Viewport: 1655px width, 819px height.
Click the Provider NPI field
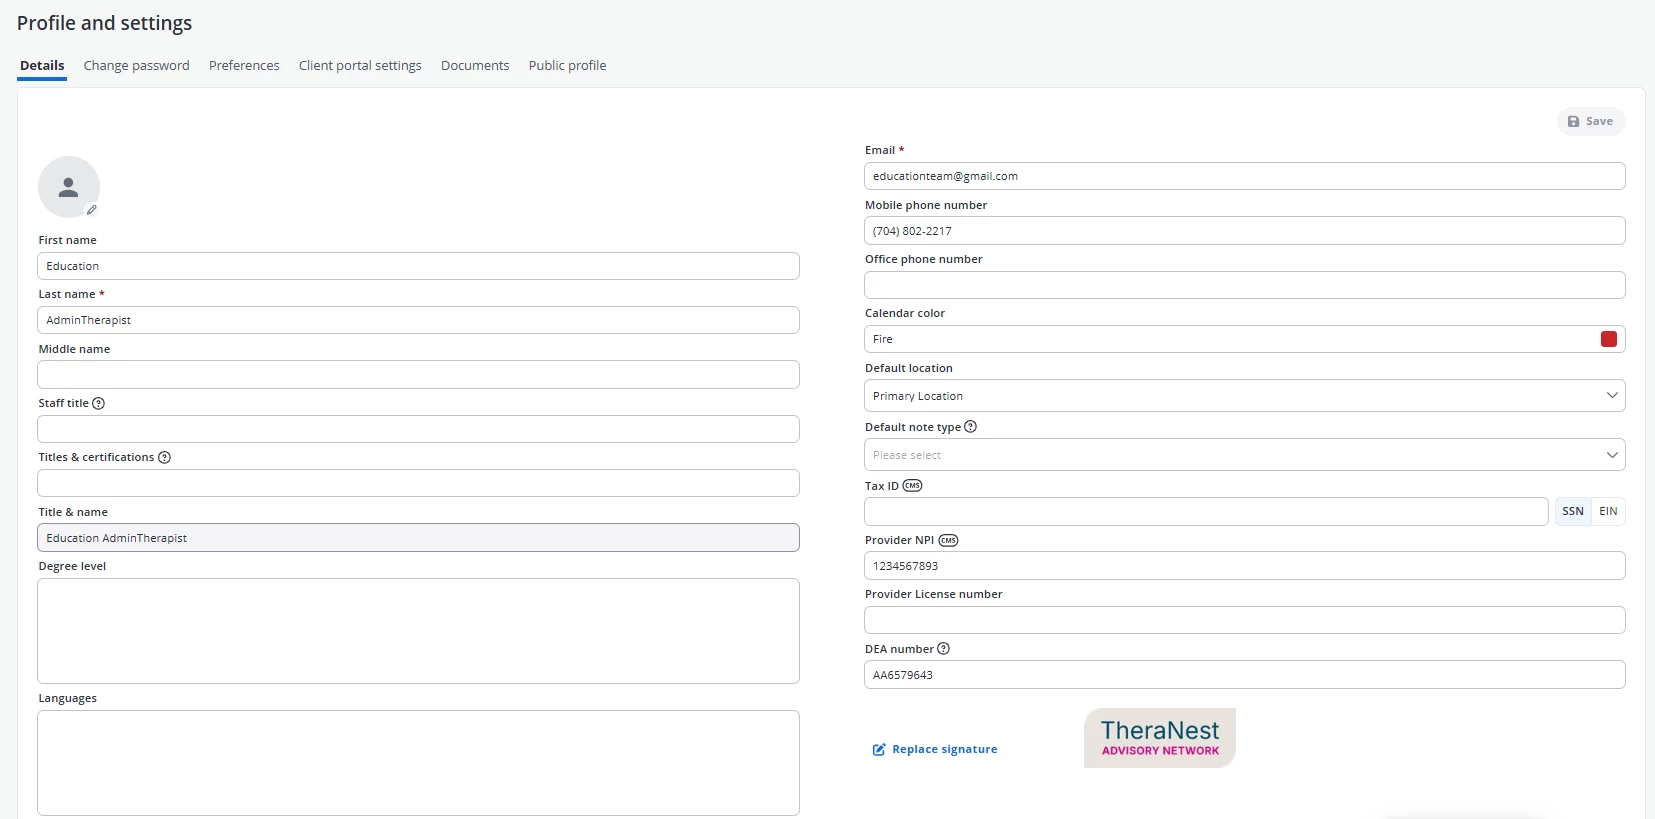(x=1244, y=566)
